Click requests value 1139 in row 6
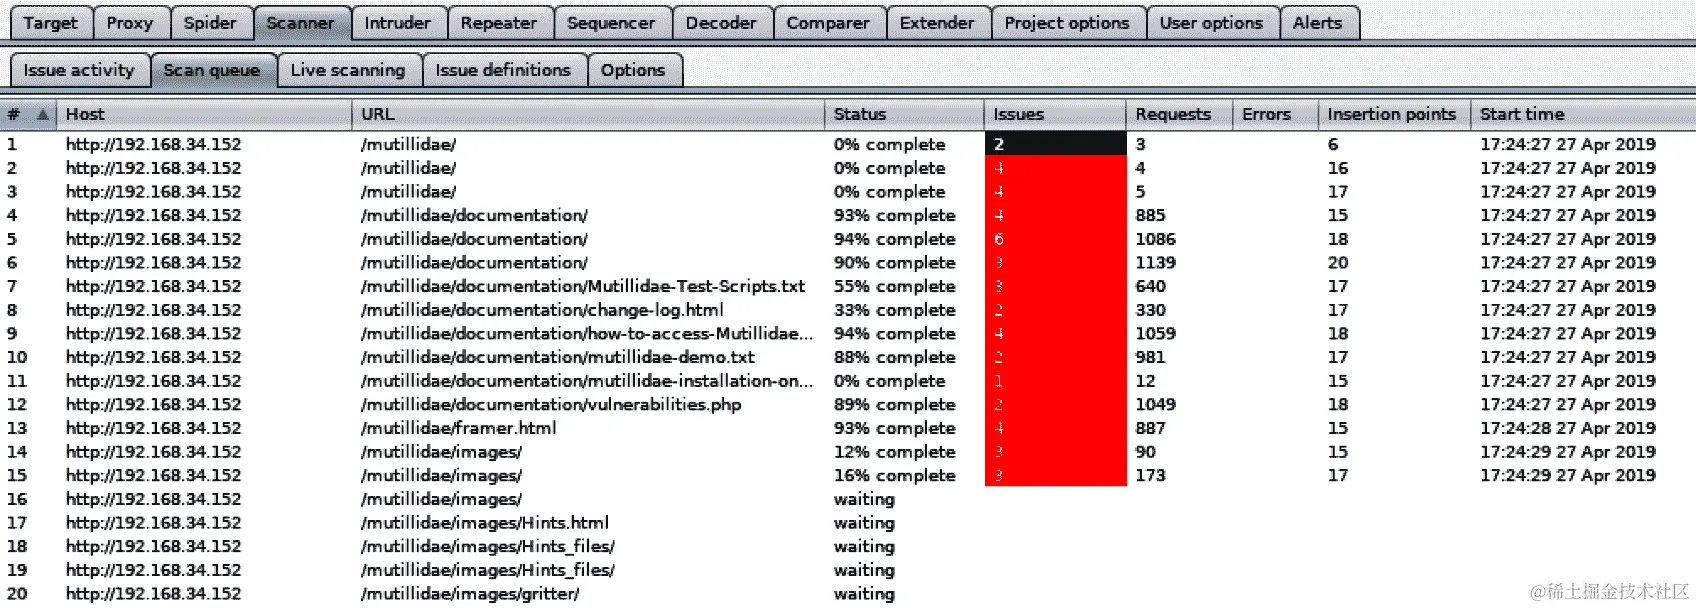 1156,262
